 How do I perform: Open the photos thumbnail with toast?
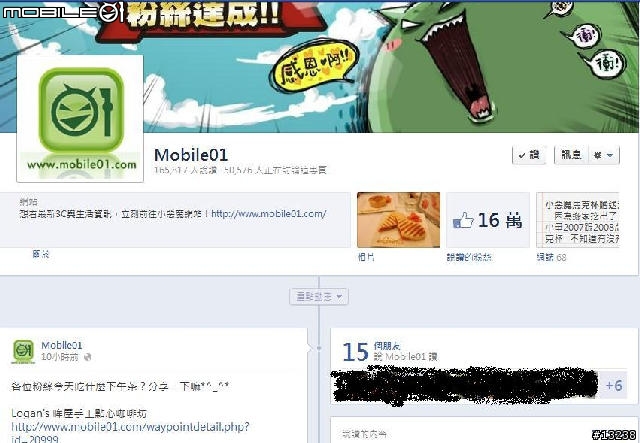click(398, 220)
